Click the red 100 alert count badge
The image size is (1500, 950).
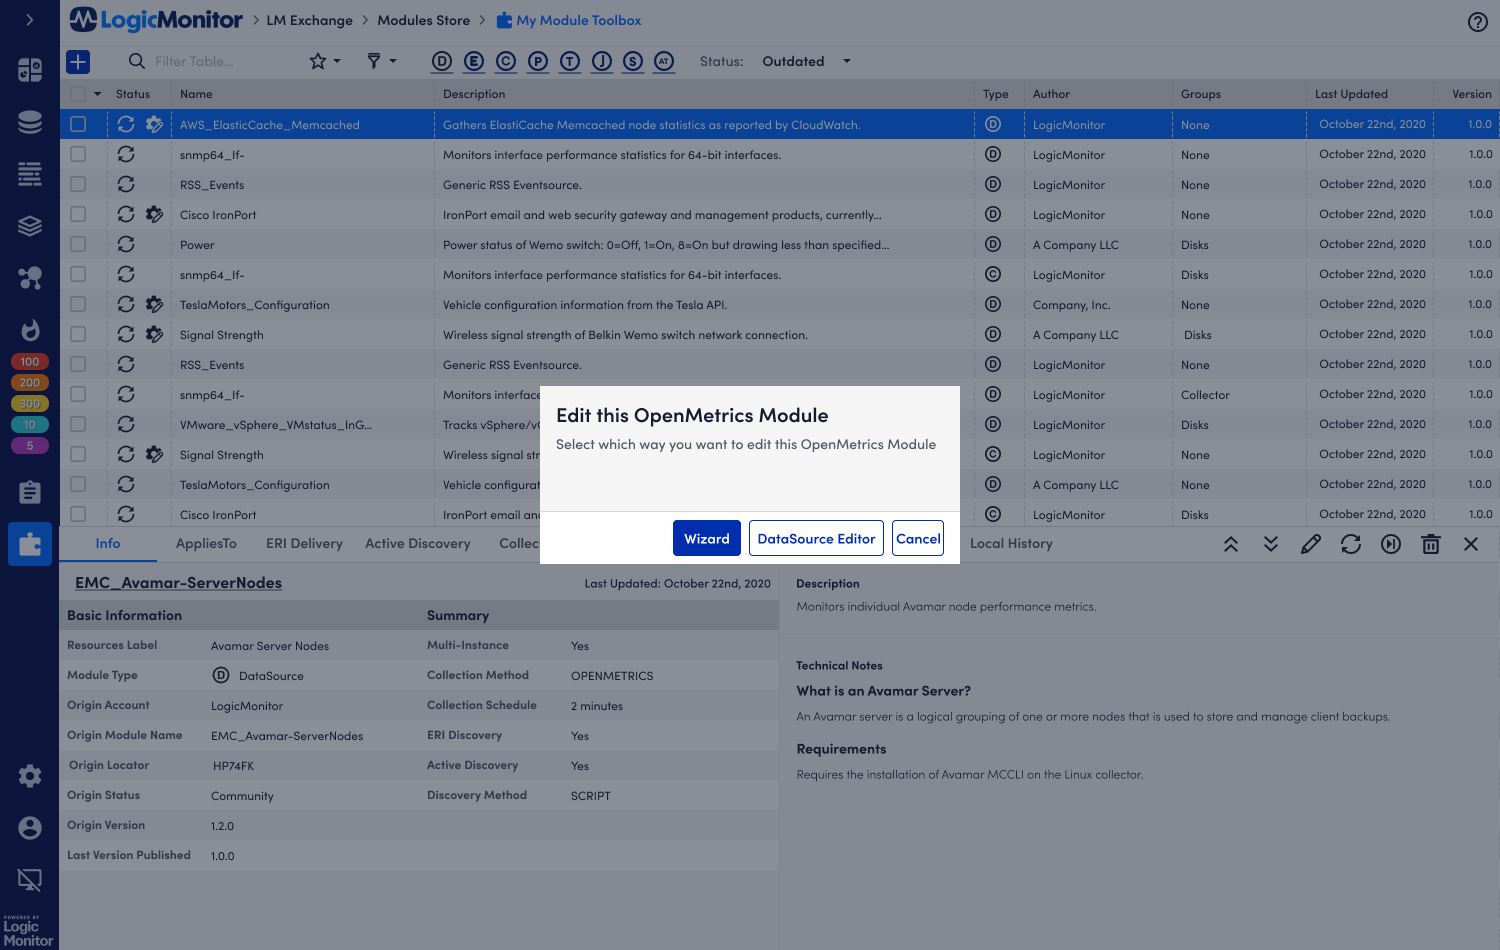30,362
